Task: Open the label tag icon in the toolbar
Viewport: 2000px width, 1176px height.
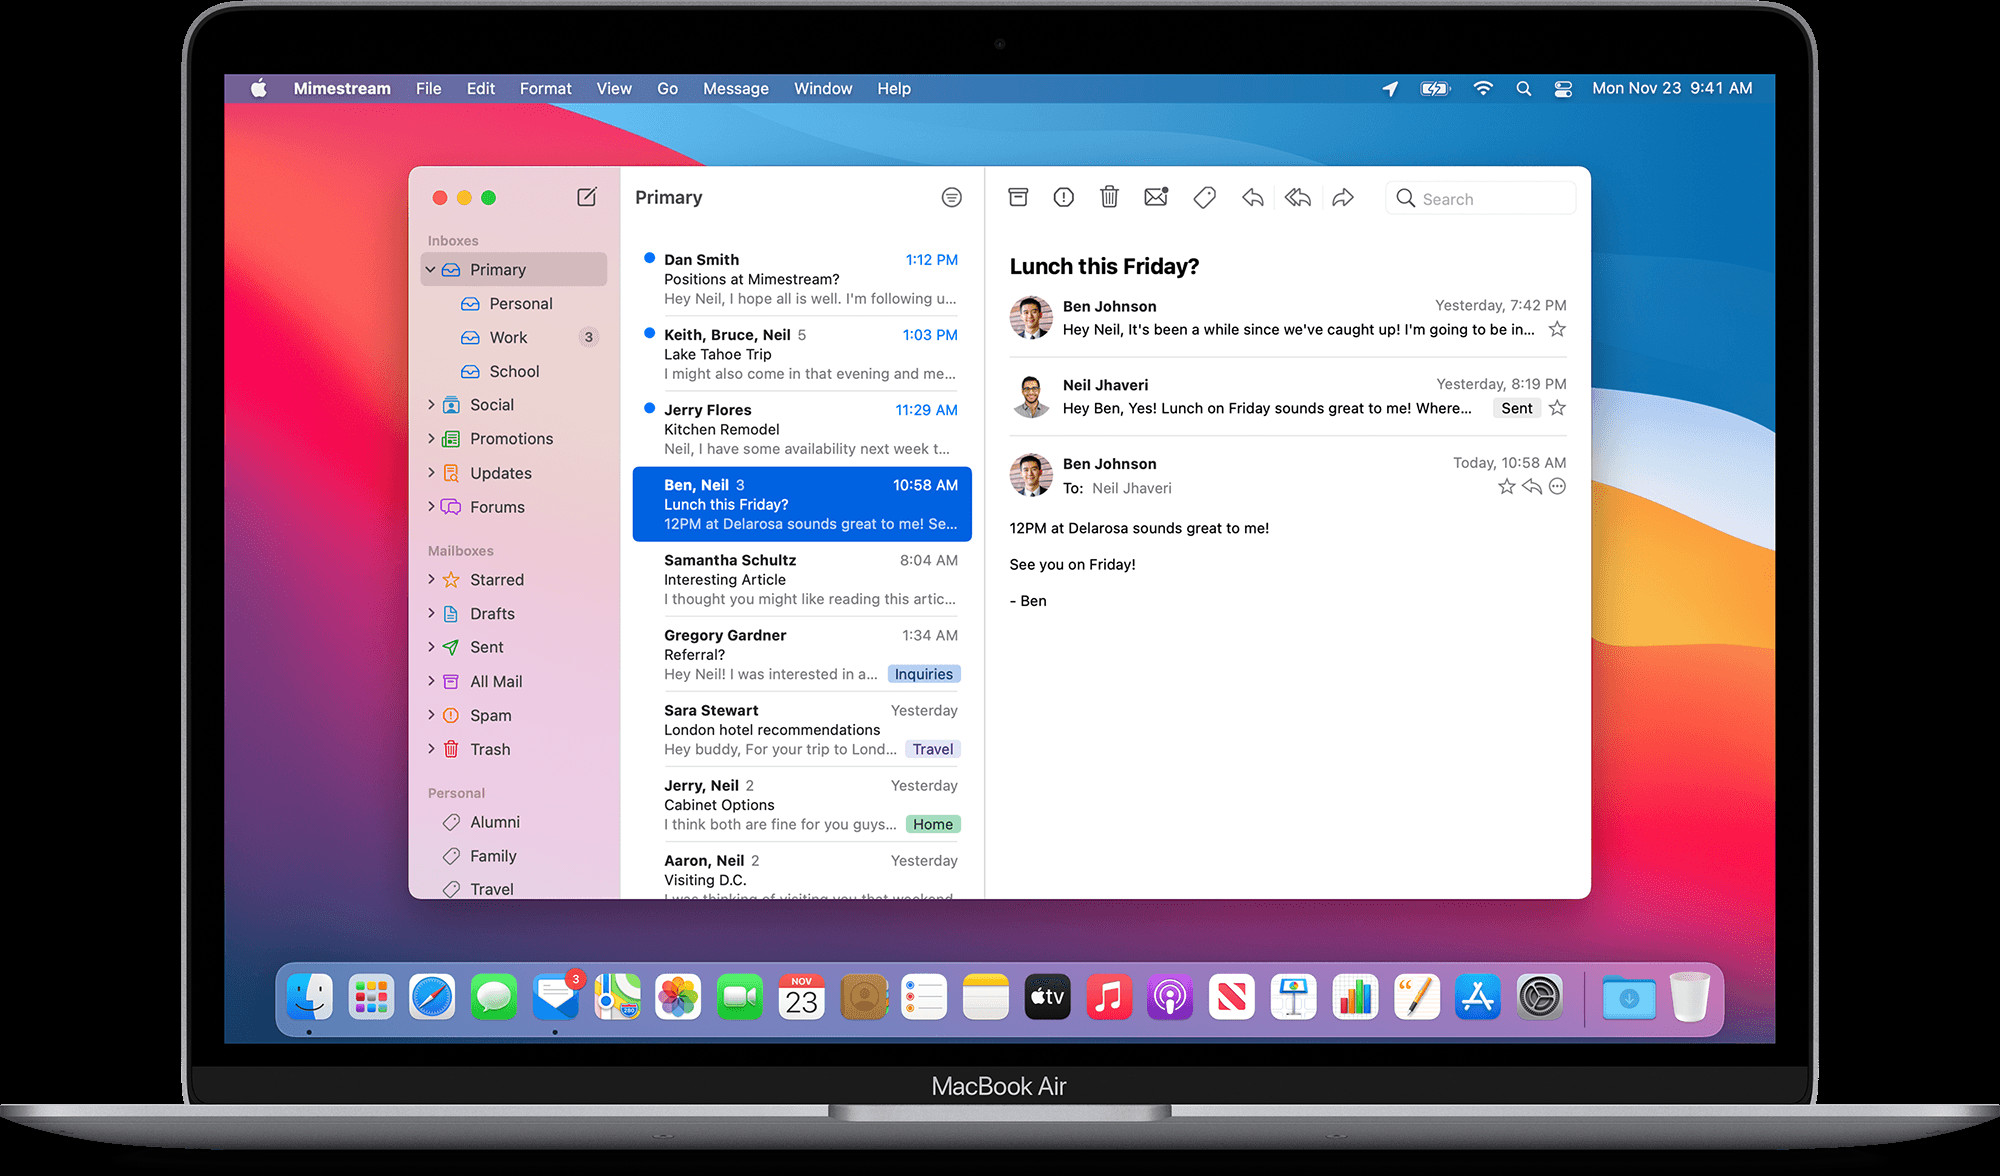Action: tap(1204, 197)
